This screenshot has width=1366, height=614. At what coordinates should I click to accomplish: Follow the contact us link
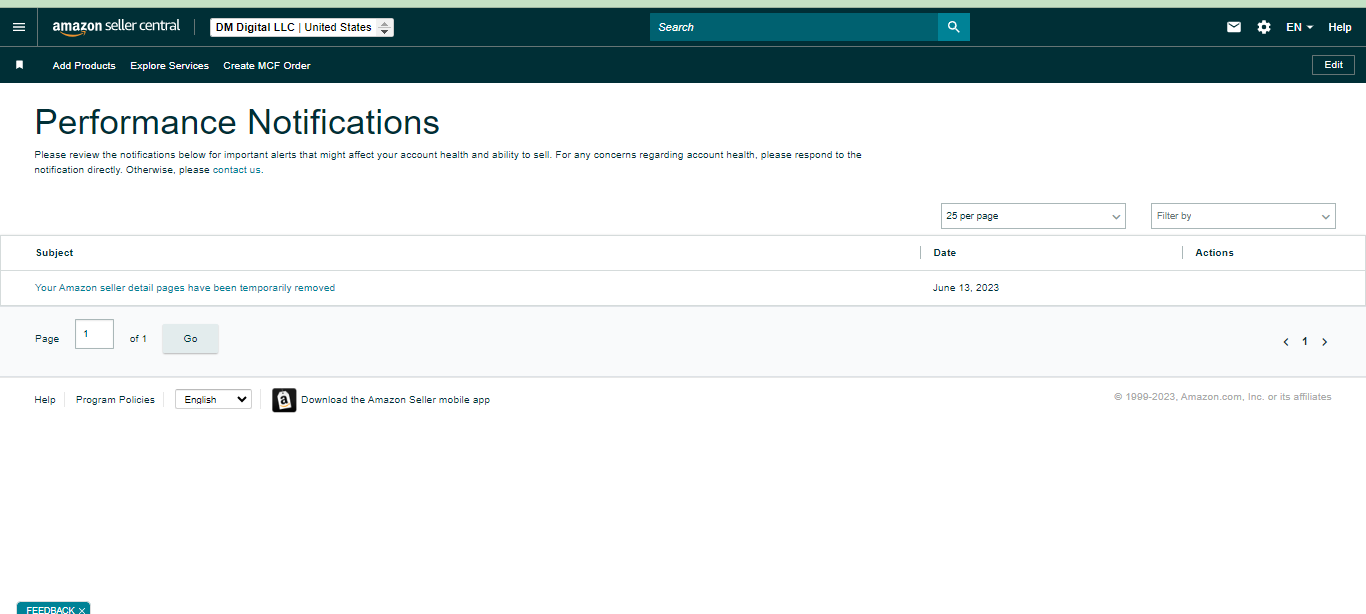pyautogui.click(x=237, y=170)
